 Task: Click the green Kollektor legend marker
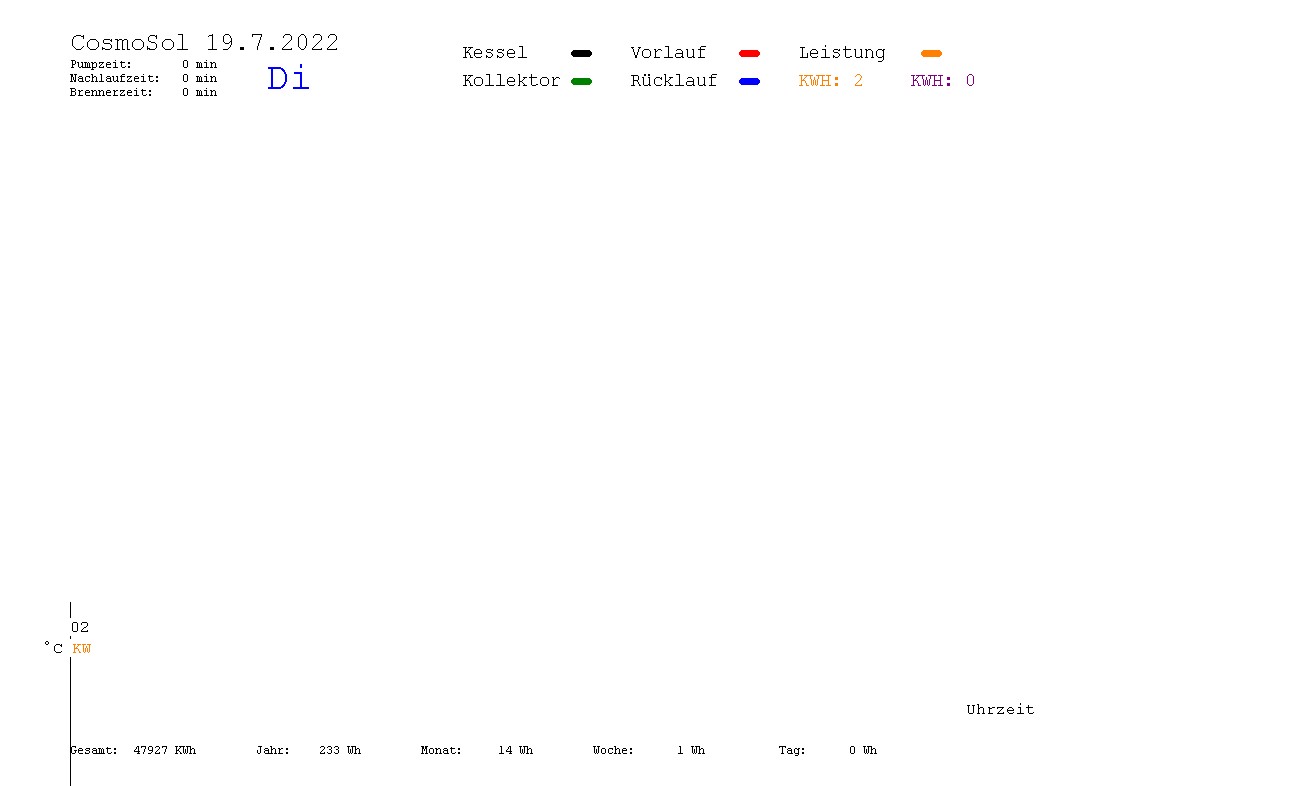[x=581, y=81]
